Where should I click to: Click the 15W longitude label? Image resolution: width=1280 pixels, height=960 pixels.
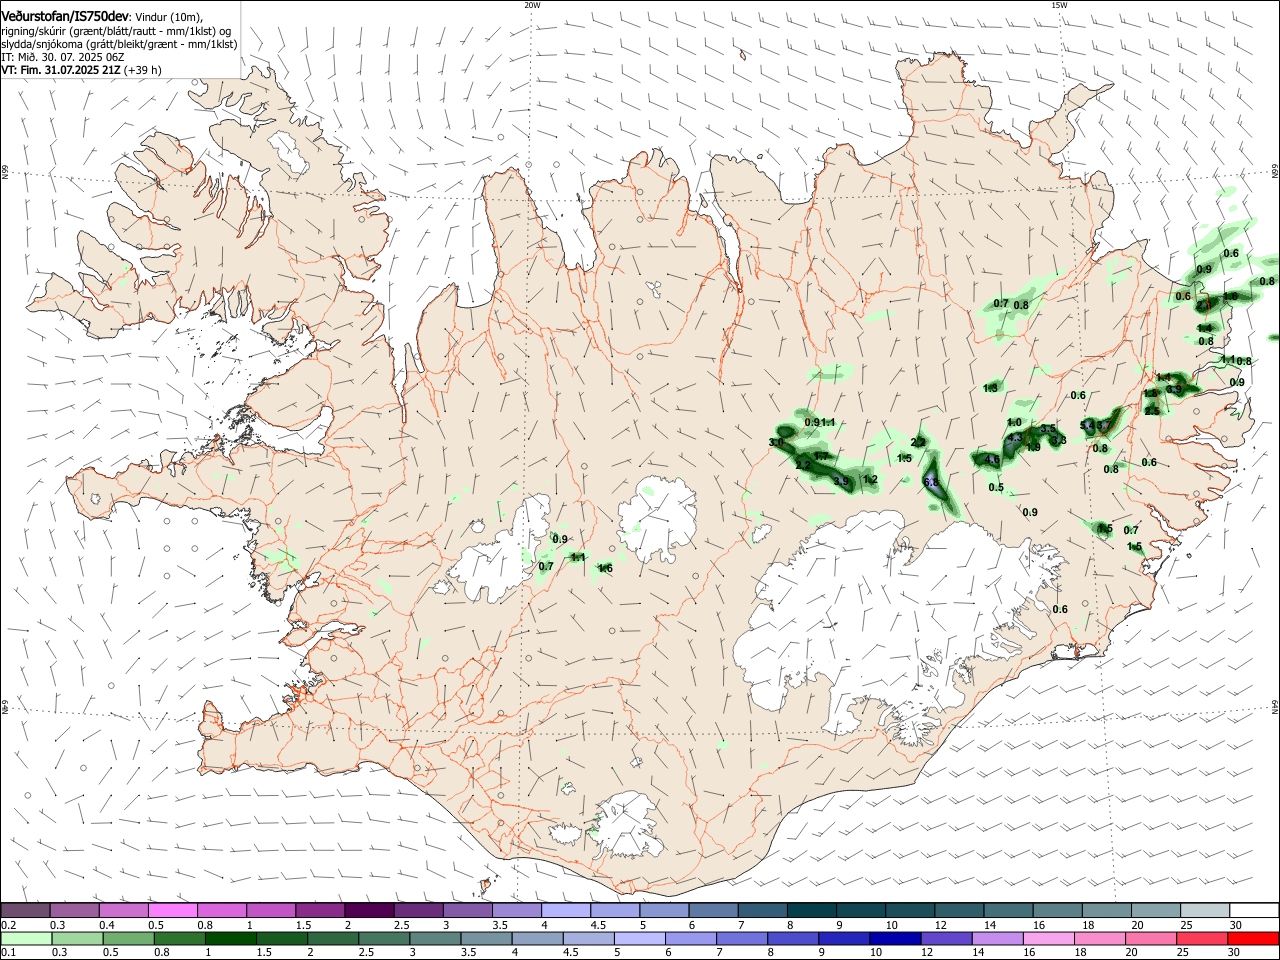point(1059,5)
